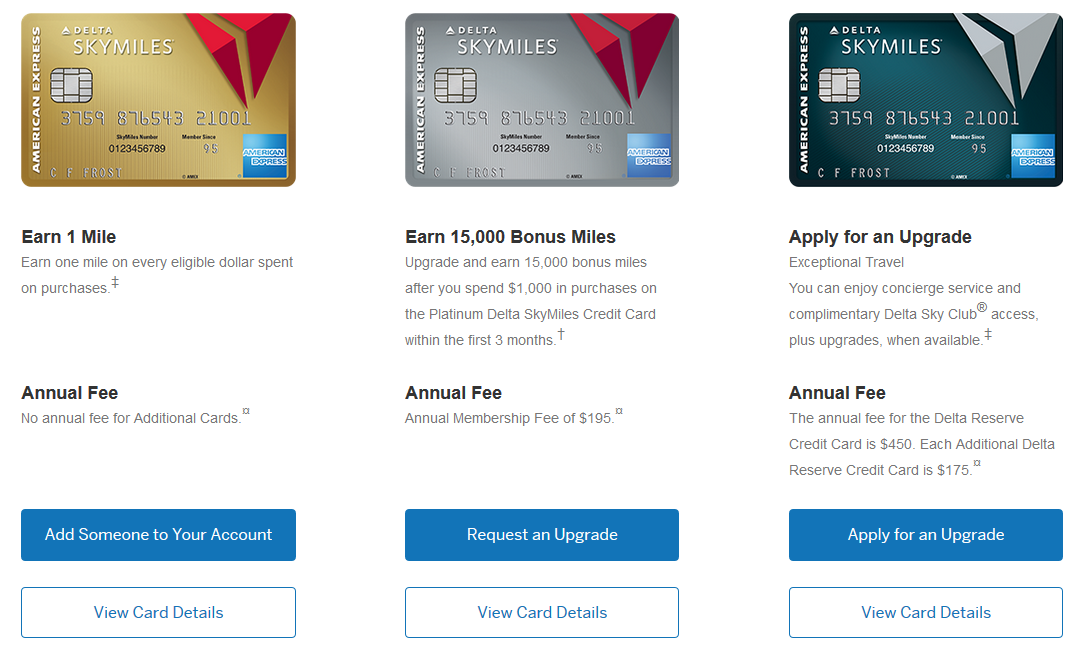Open View Card Details under the platinum card
Image resolution: width=1078 pixels, height=657 pixels.
point(542,612)
